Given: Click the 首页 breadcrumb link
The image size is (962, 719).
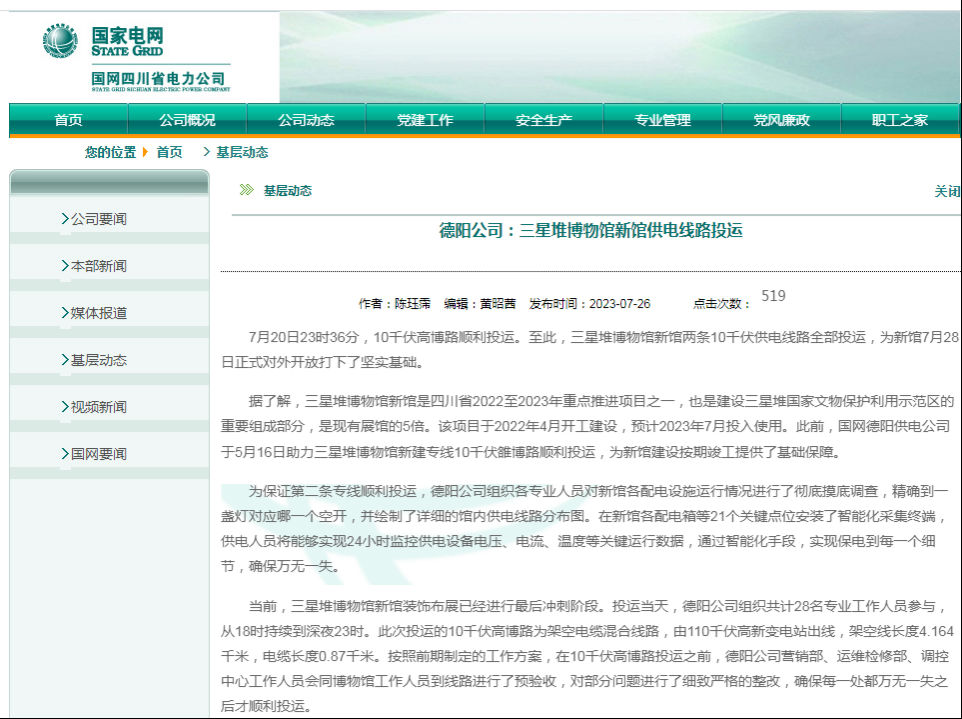Looking at the screenshot, I should [x=169, y=152].
